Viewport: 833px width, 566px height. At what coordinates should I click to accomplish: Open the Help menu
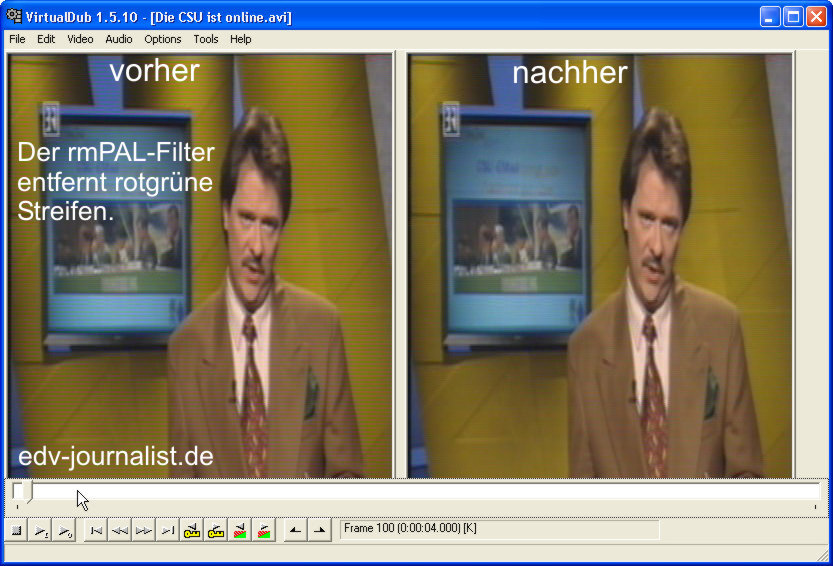pyautogui.click(x=240, y=39)
